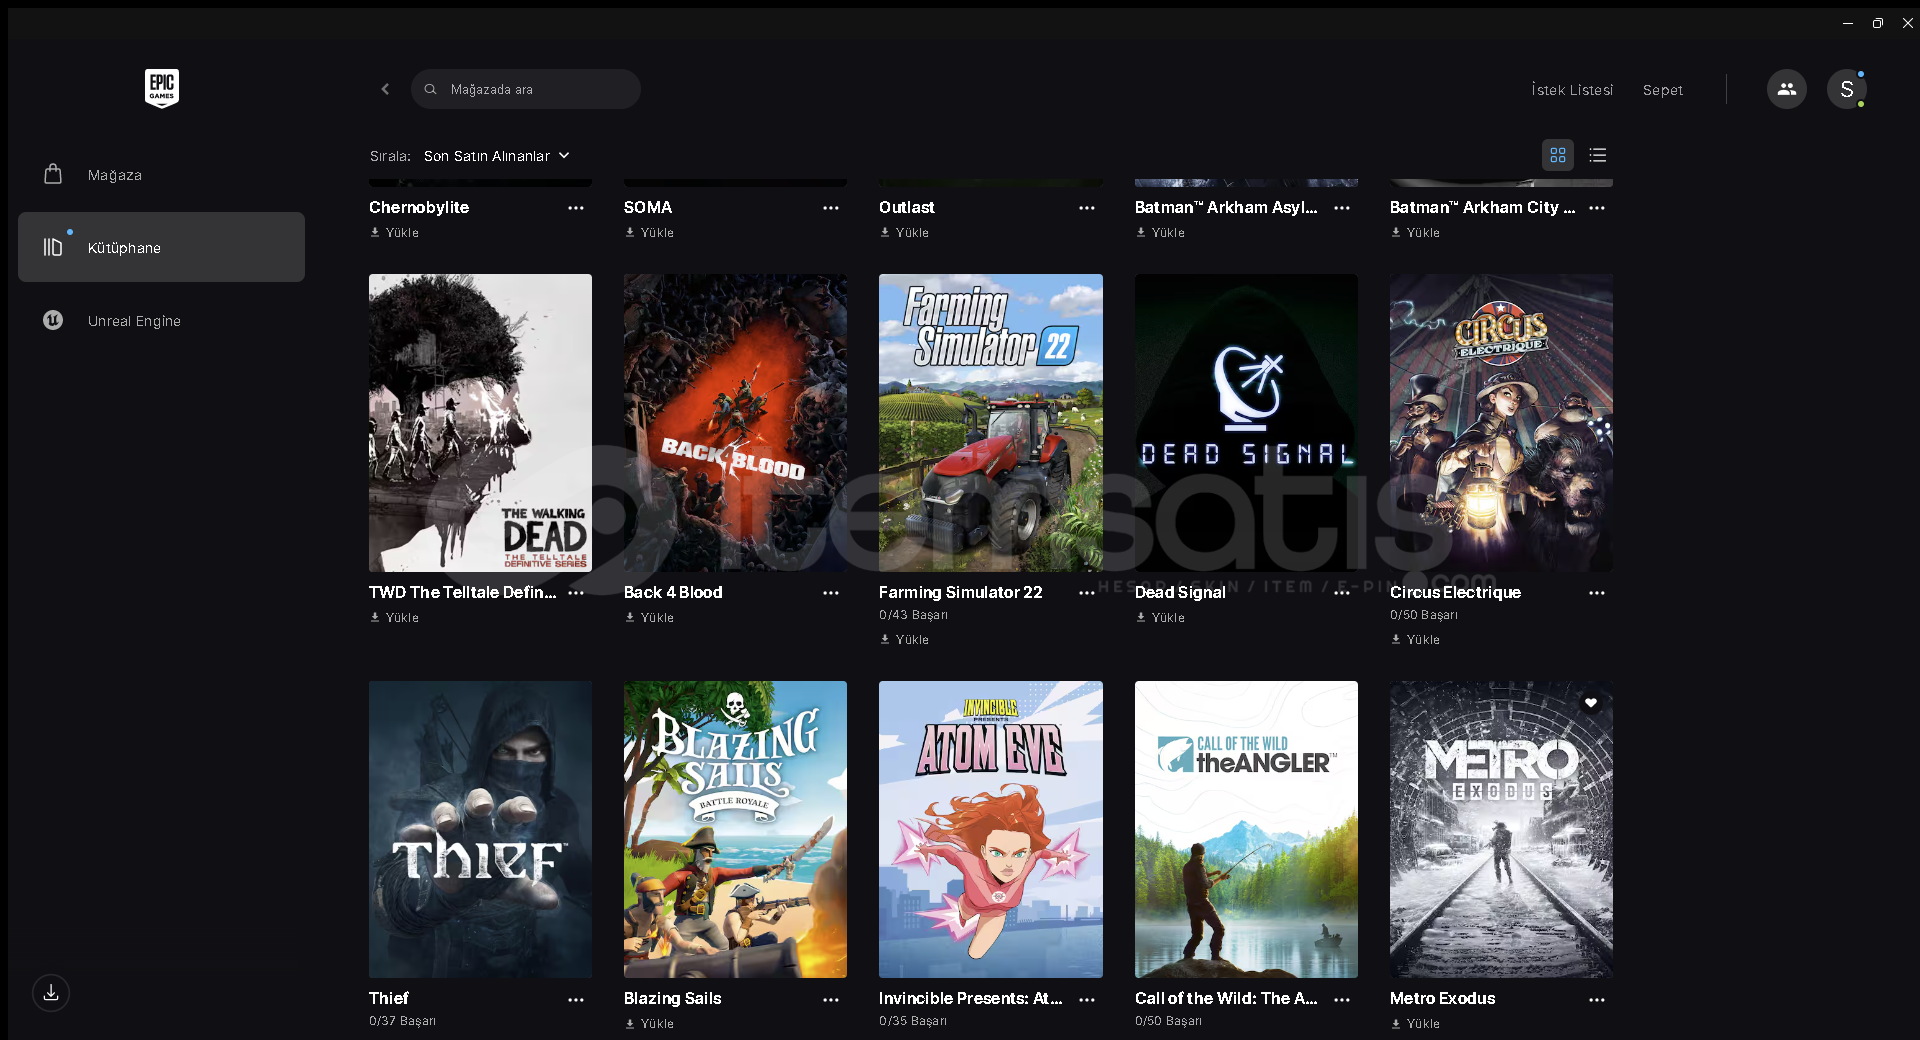Install Farming Simulator 22 via Yükle
This screenshot has height=1040, width=1920.
[905, 640]
